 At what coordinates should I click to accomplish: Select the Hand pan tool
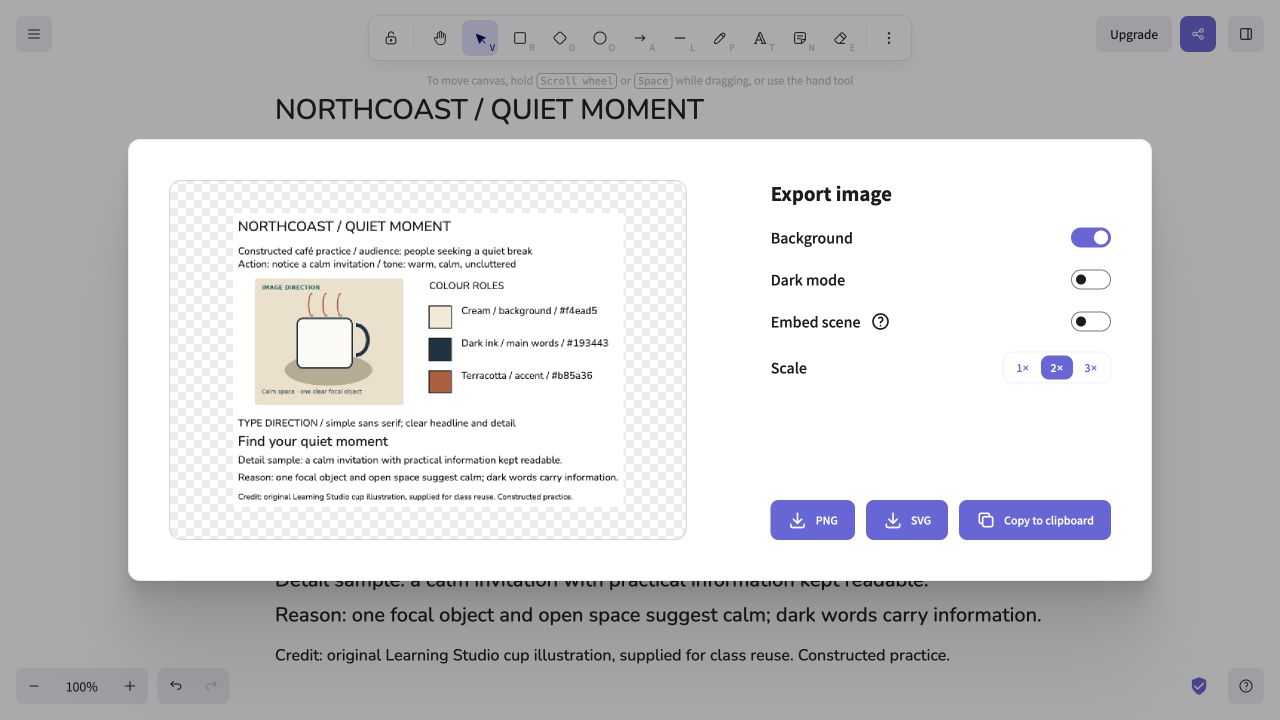coord(440,38)
